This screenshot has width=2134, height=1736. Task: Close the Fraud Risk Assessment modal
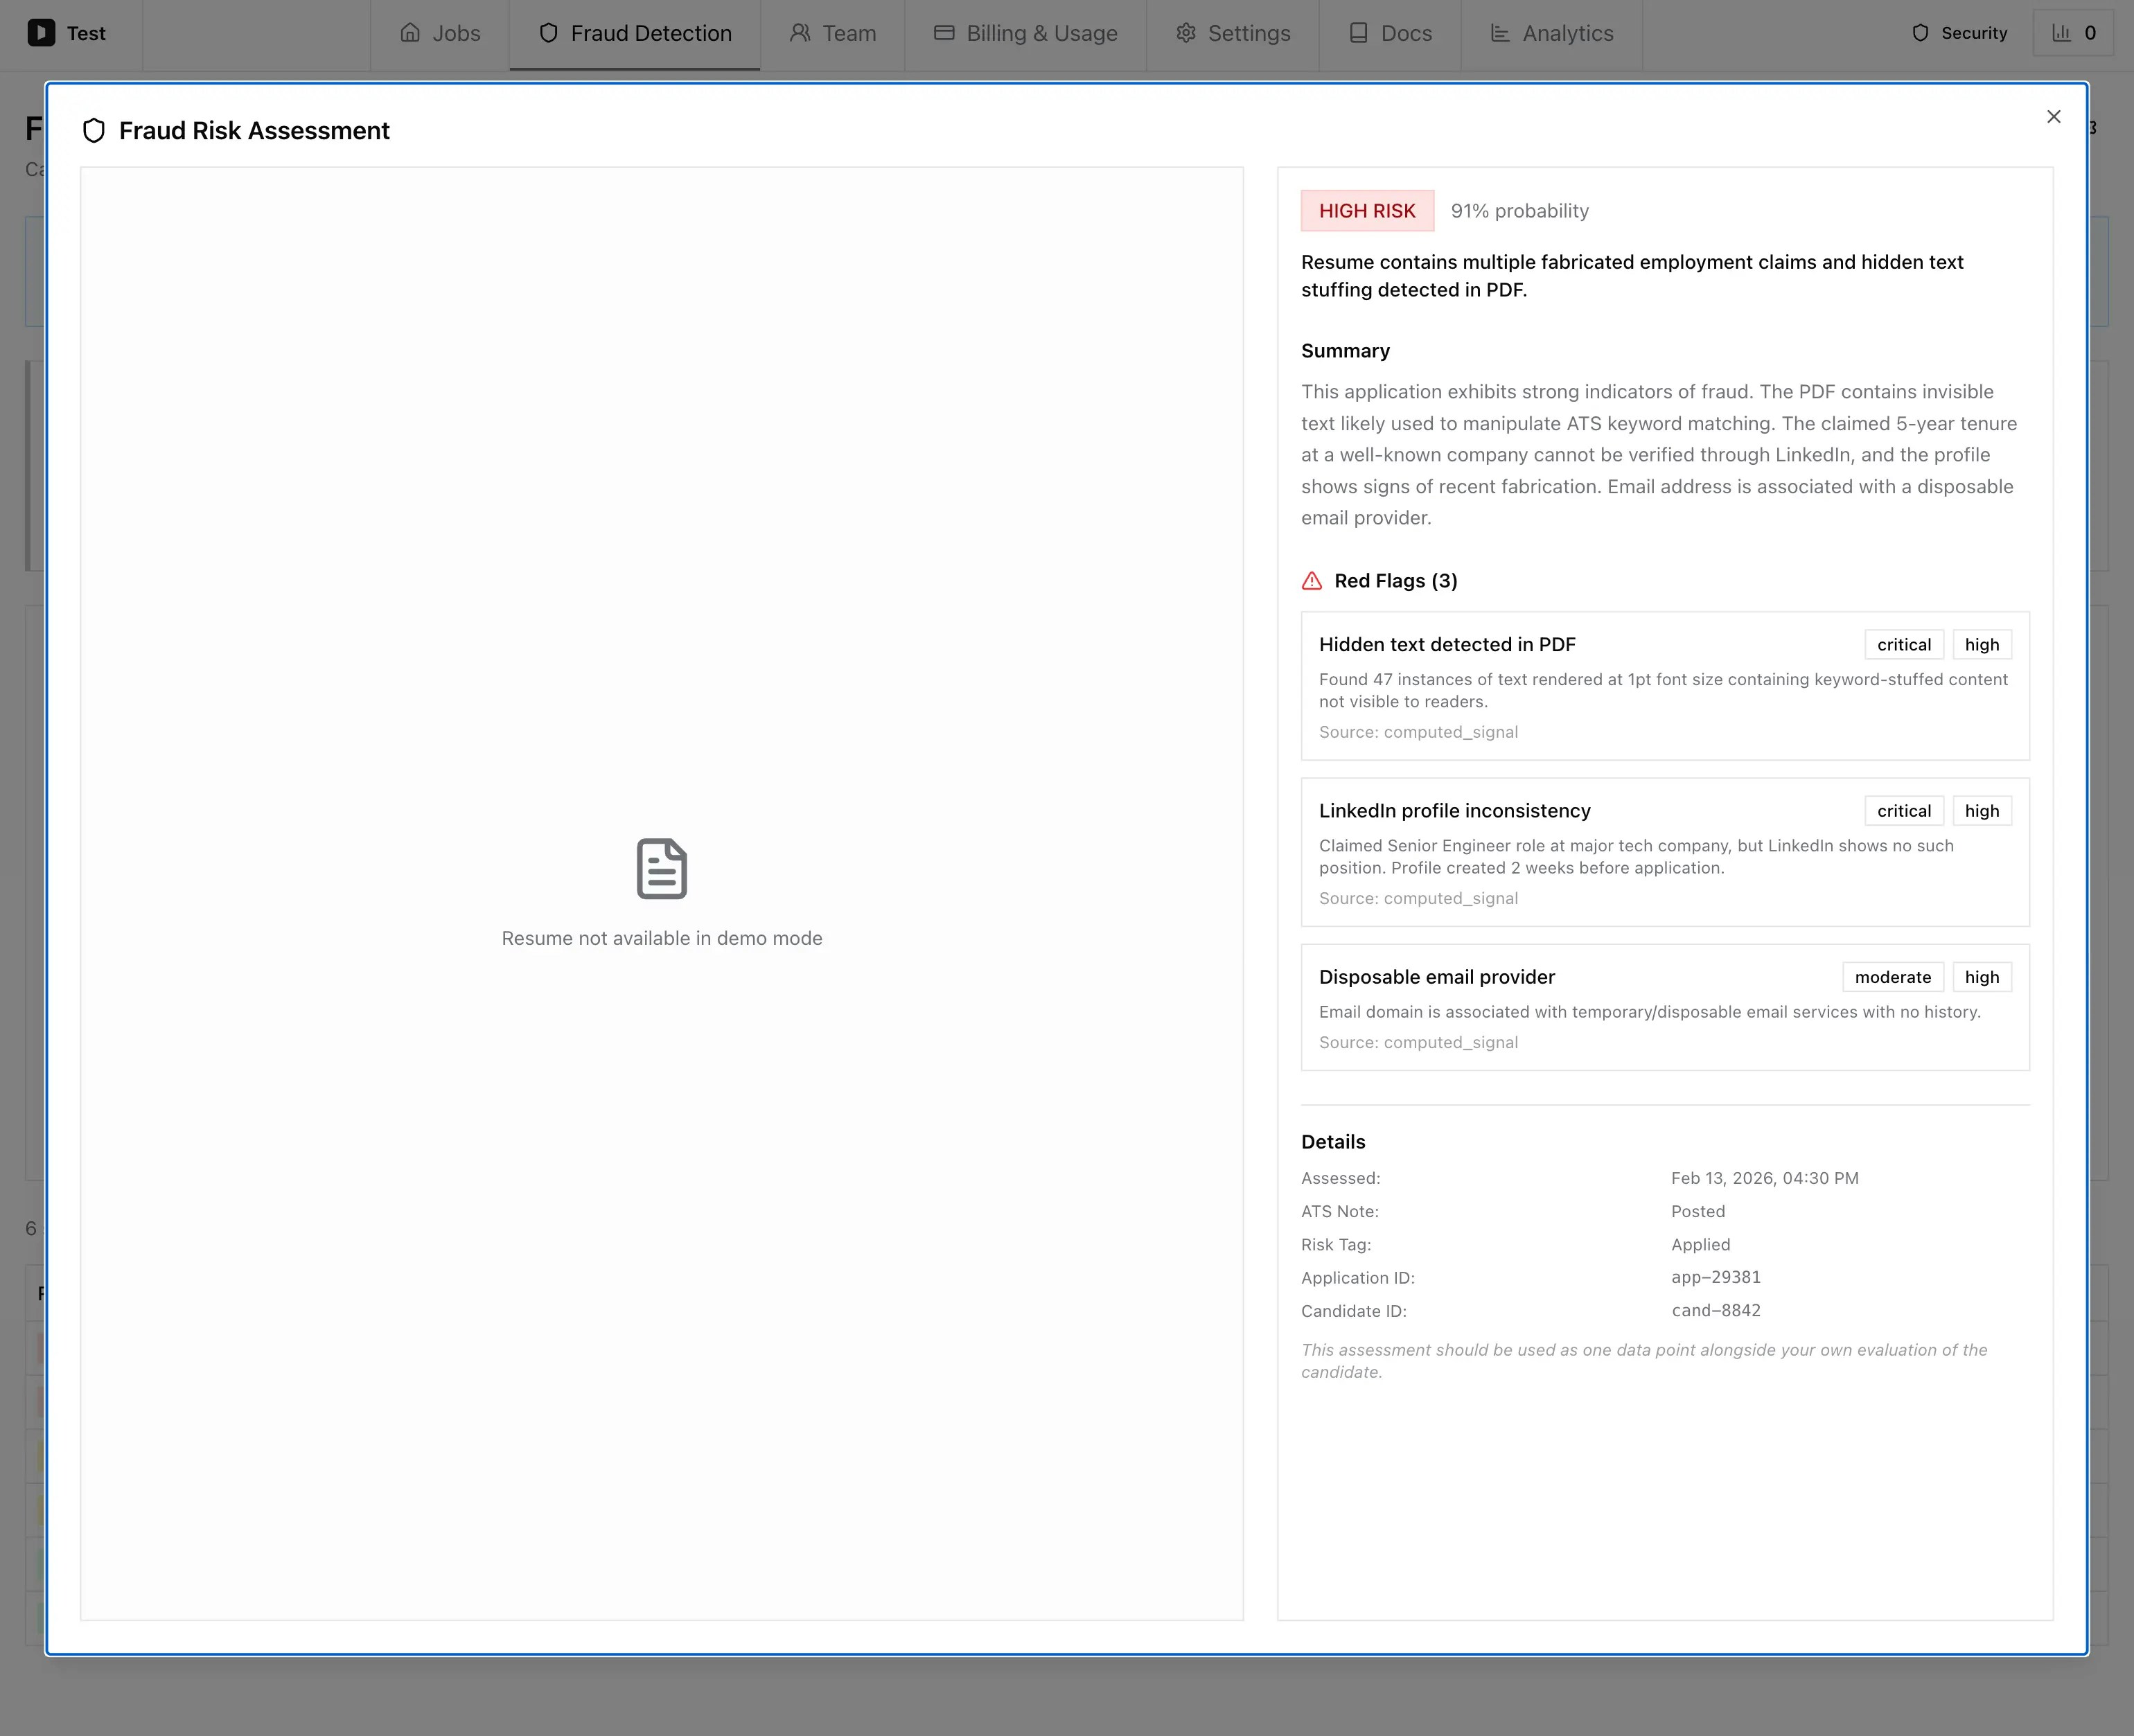coord(2053,117)
